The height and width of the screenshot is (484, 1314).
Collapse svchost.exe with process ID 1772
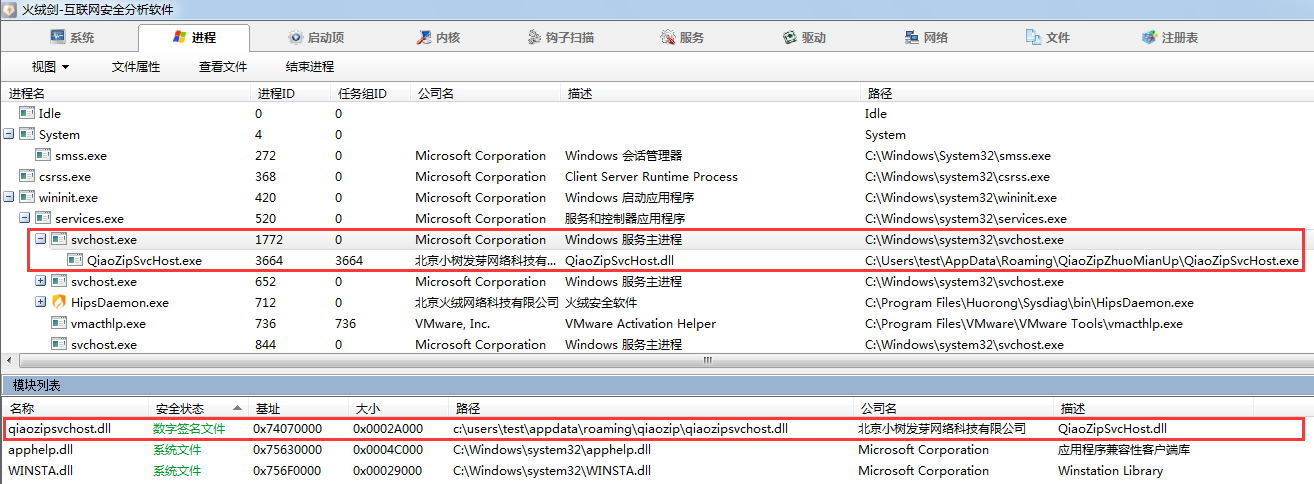(41, 239)
